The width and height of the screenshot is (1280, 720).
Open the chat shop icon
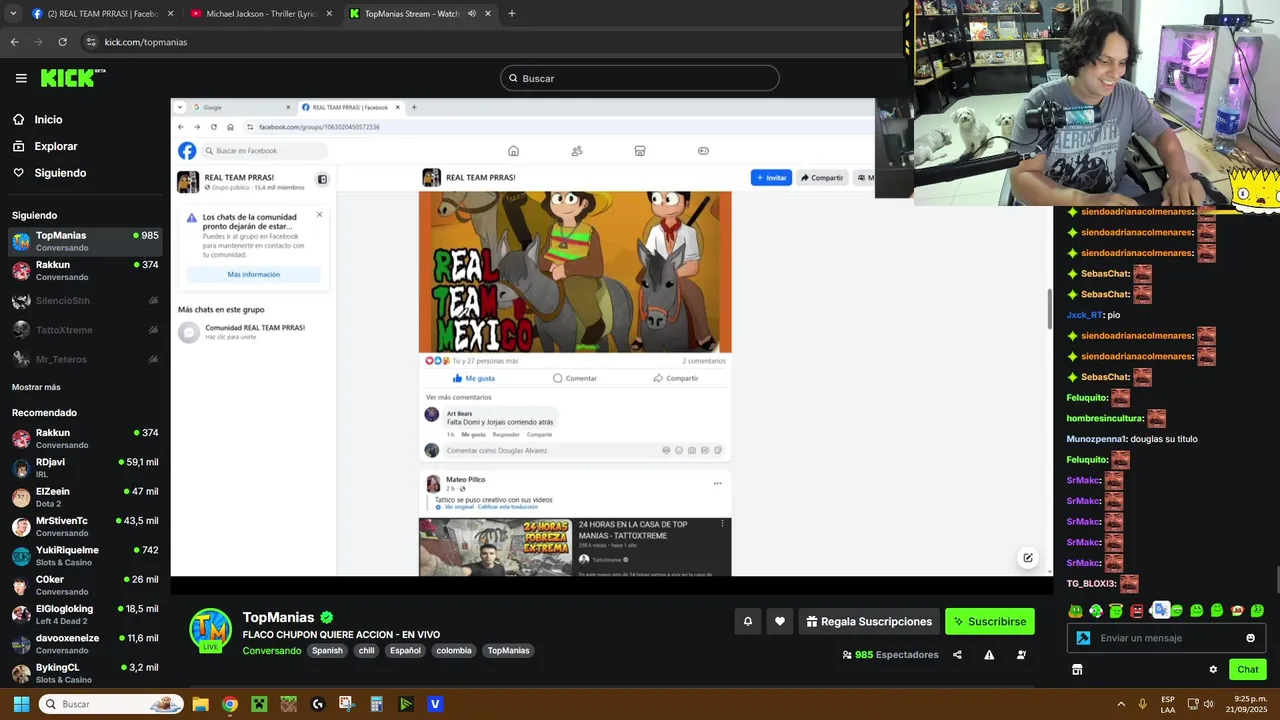[x=1077, y=670]
